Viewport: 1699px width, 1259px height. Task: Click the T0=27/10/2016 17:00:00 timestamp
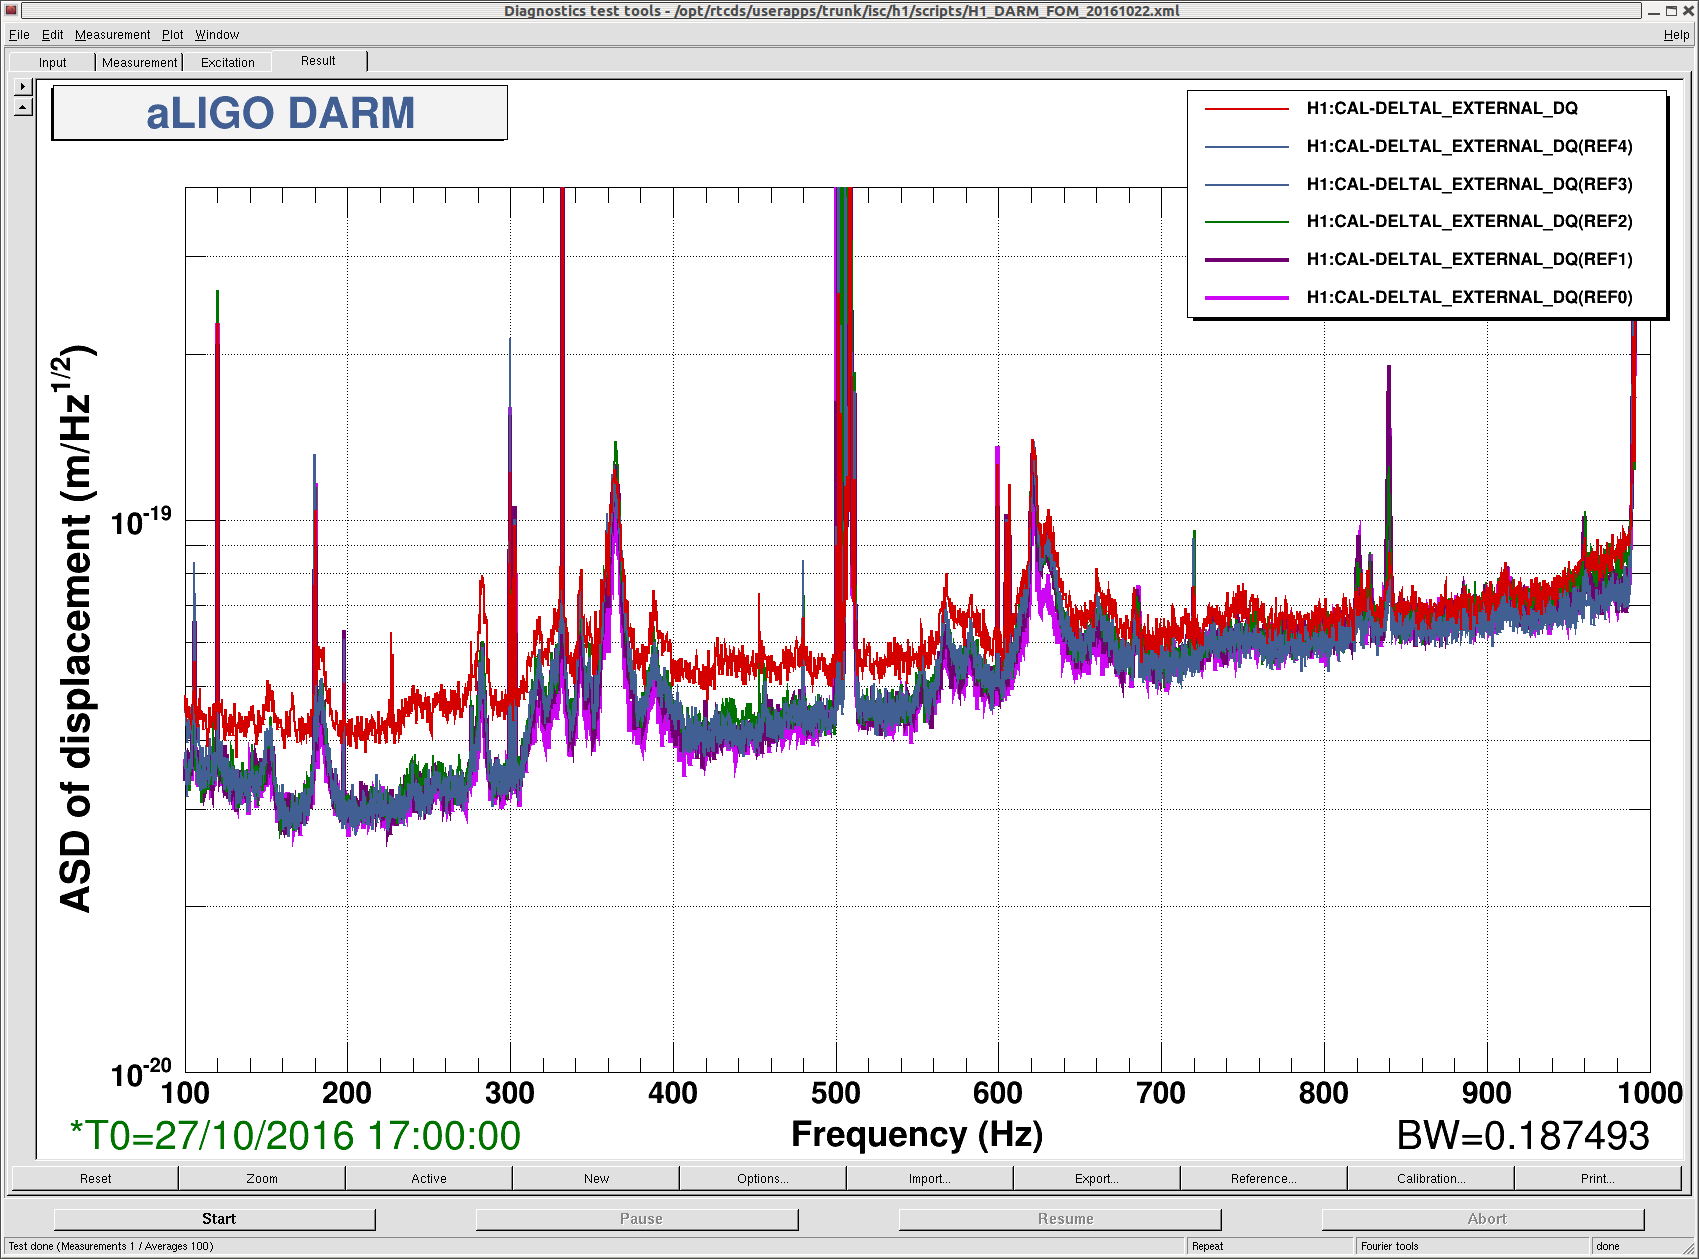295,1136
